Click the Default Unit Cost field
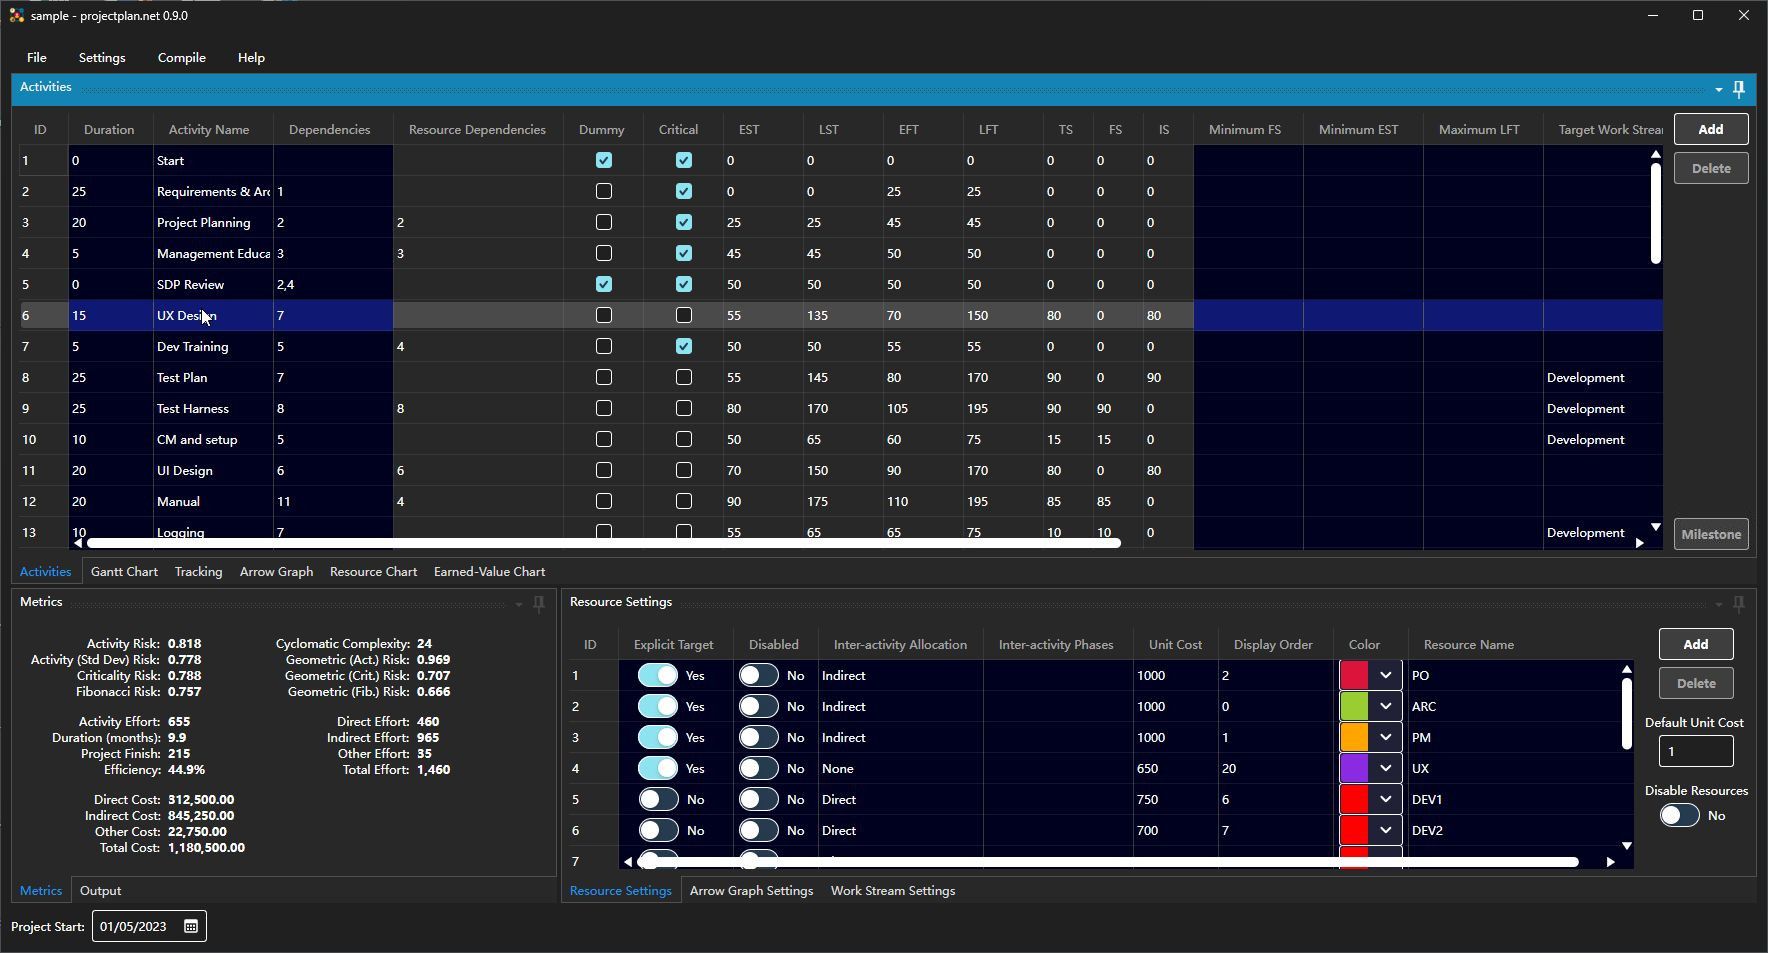The height and width of the screenshot is (953, 1768). point(1696,751)
